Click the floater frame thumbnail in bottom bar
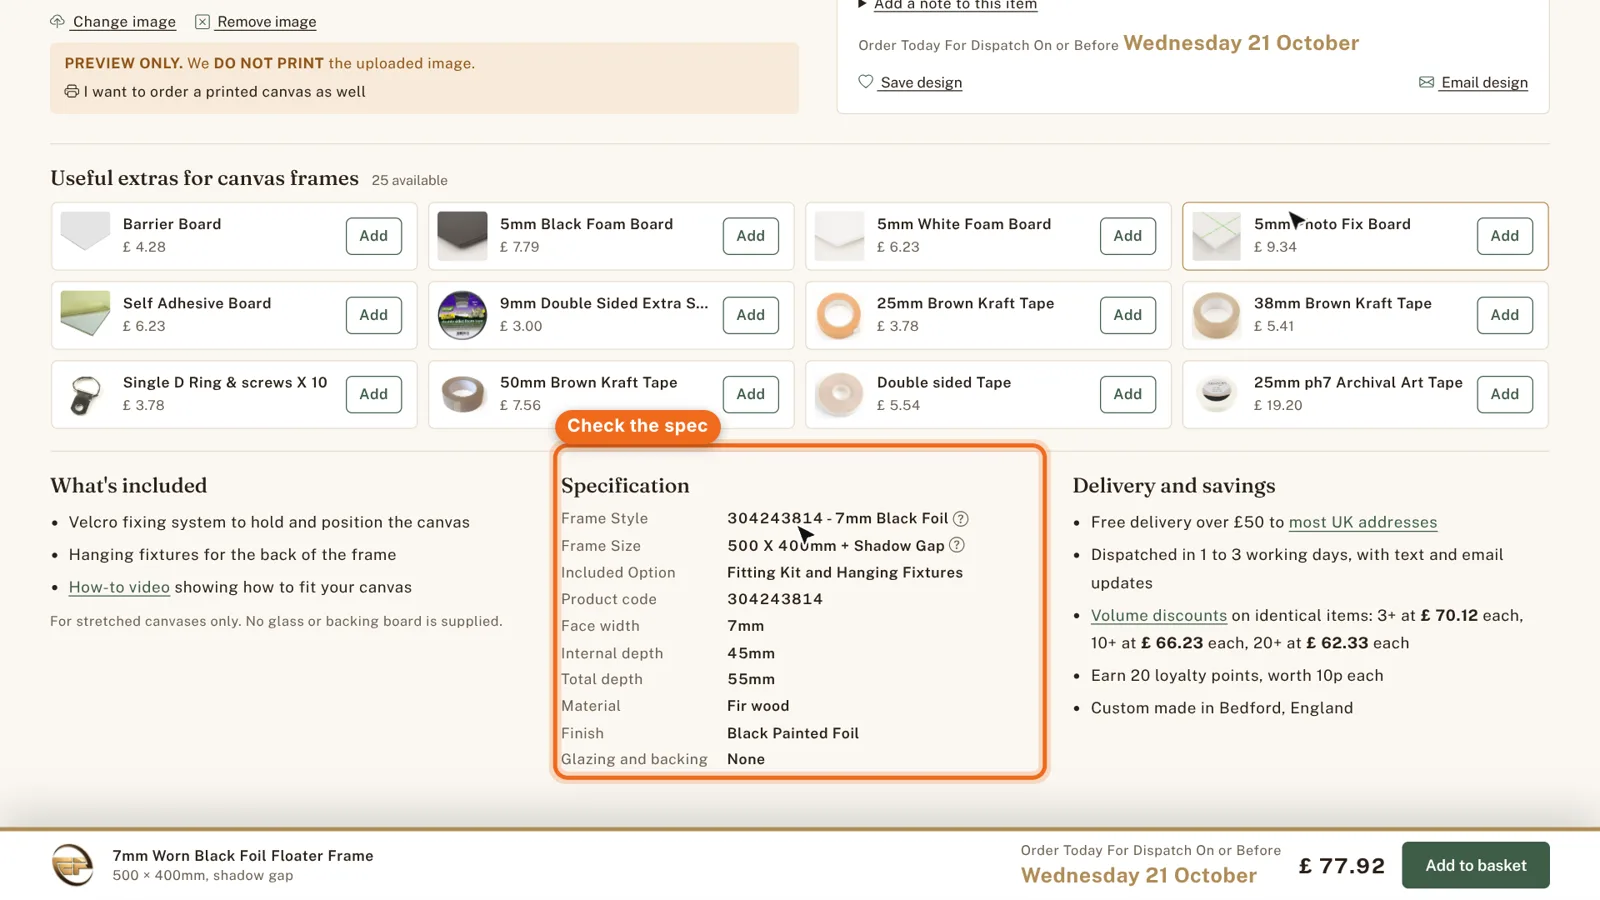The image size is (1600, 900). (x=73, y=865)
